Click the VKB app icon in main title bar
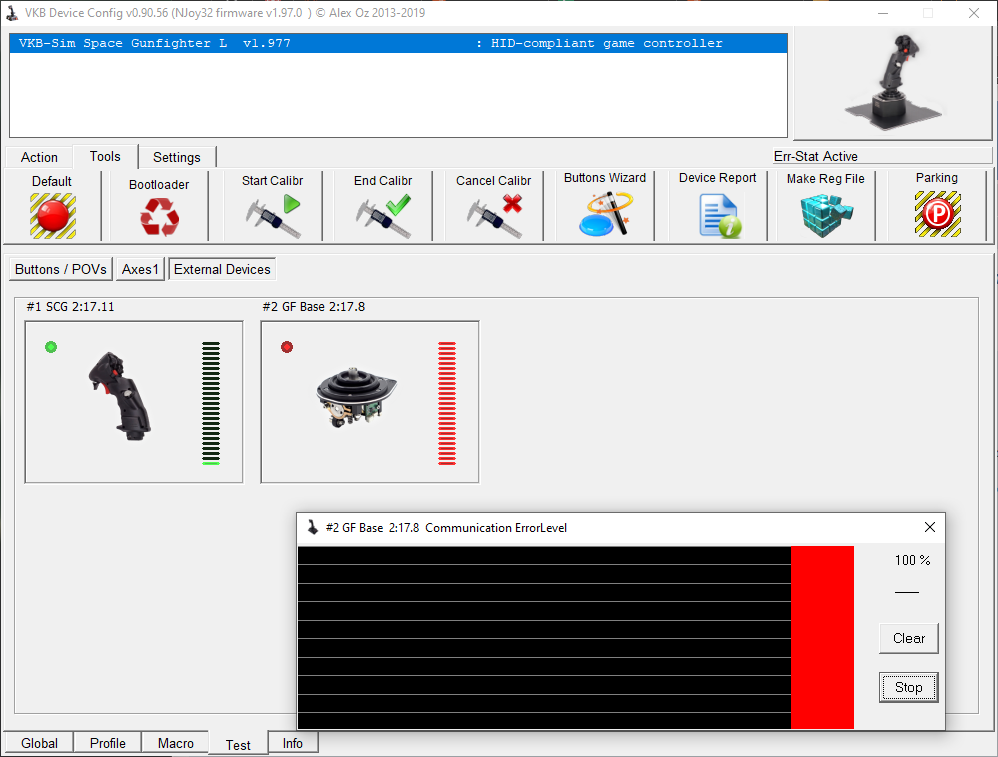 12,13
